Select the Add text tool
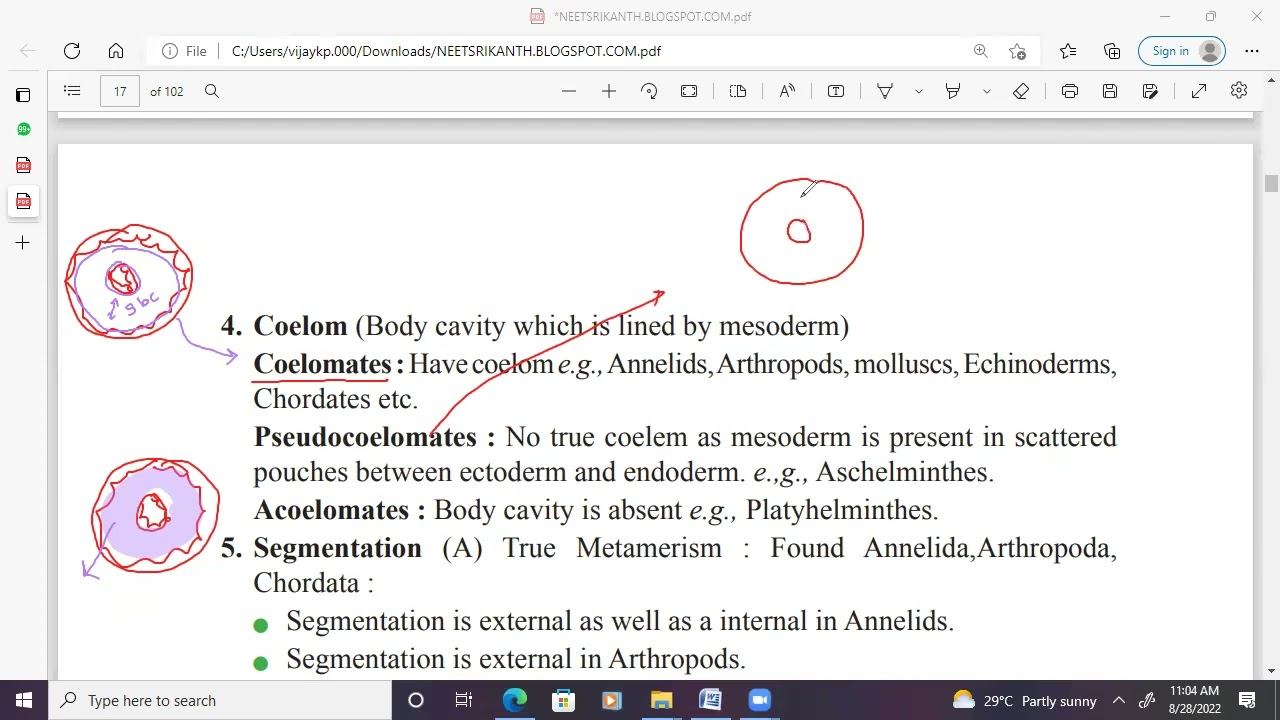Viewport: 1280px width, 720px height. (x=836, y=91)
